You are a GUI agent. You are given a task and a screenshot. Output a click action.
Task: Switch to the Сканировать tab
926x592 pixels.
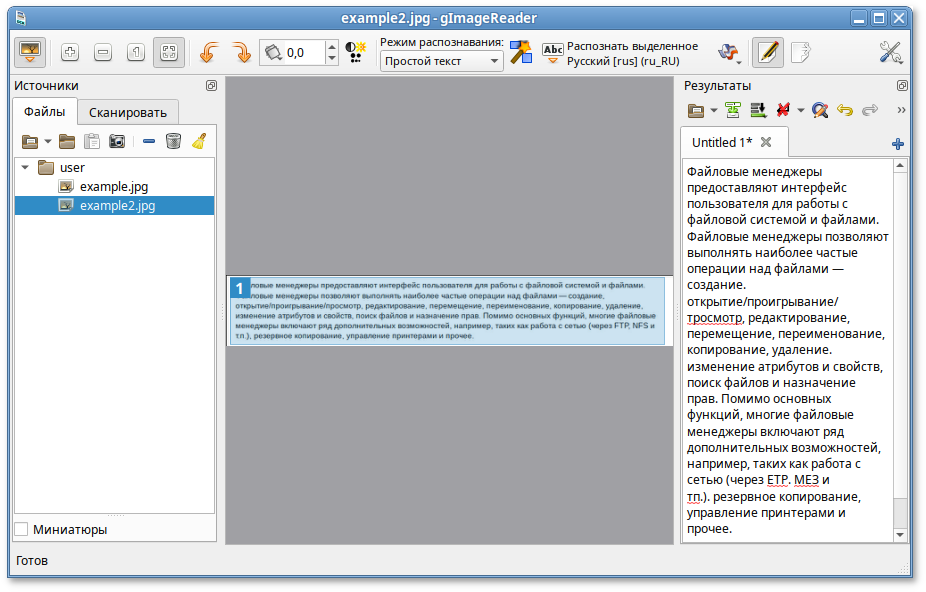(x=128, y=112)
